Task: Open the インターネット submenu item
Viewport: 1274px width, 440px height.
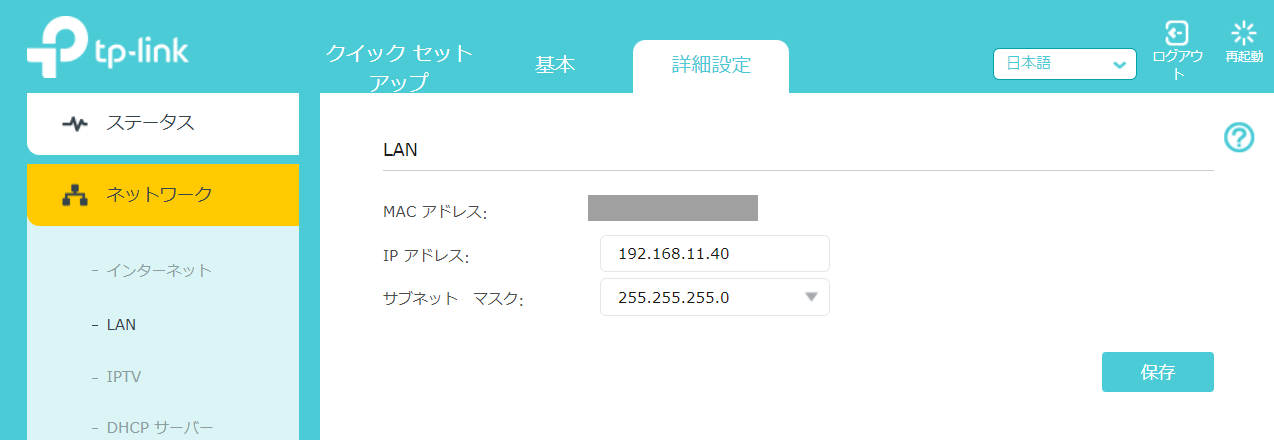Action: point(159,270)
